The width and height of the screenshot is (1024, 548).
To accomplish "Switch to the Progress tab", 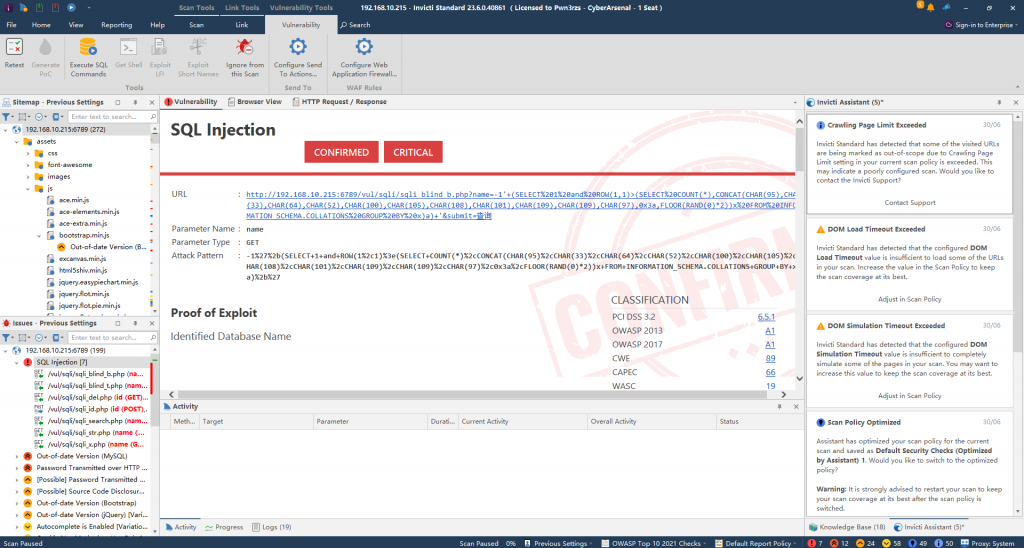I will 224,527.
